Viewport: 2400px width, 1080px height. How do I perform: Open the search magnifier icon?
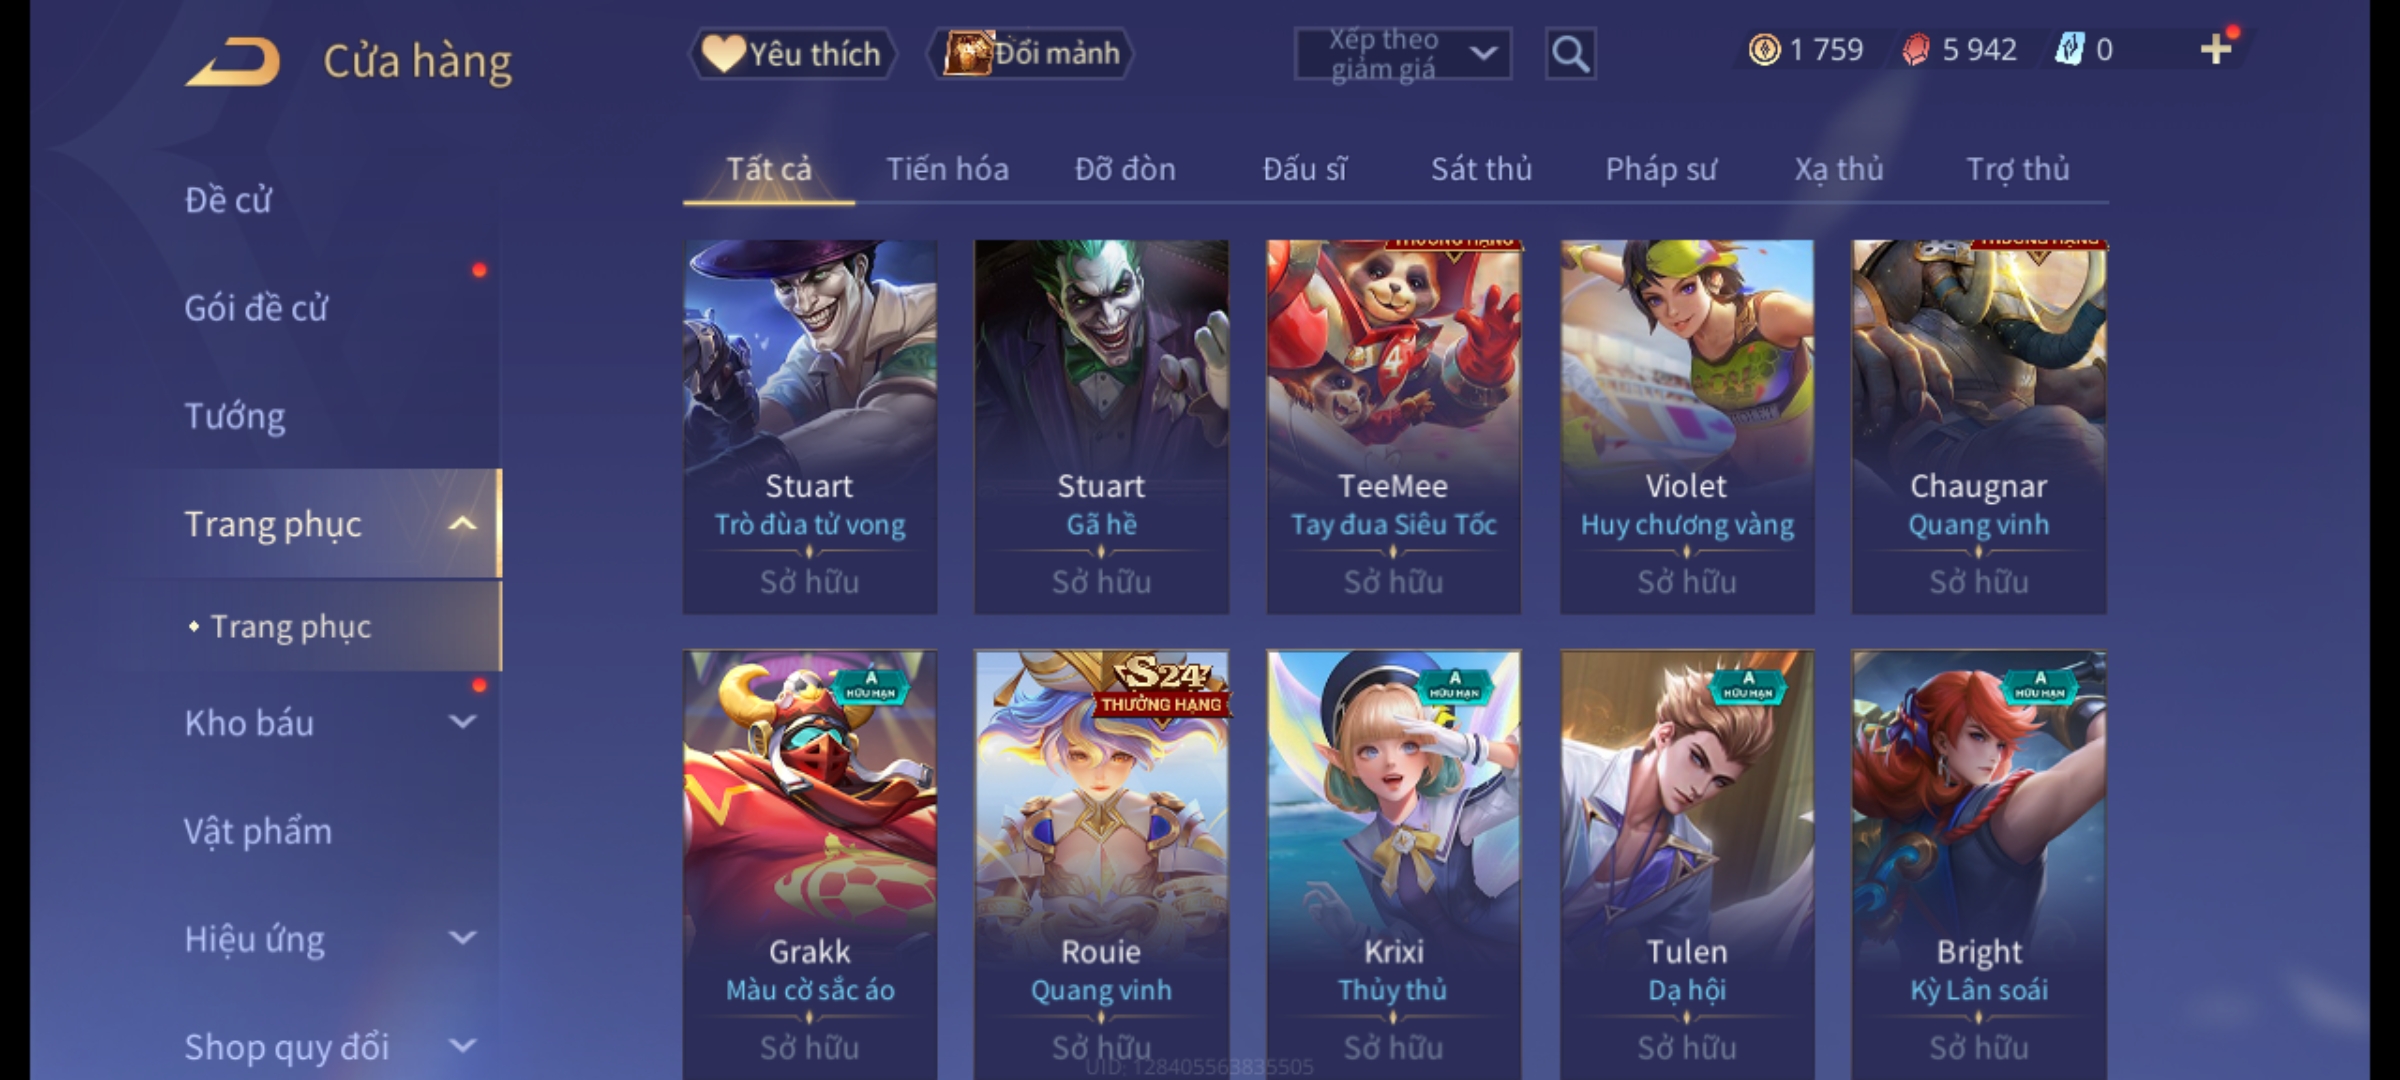point(1570,54)
